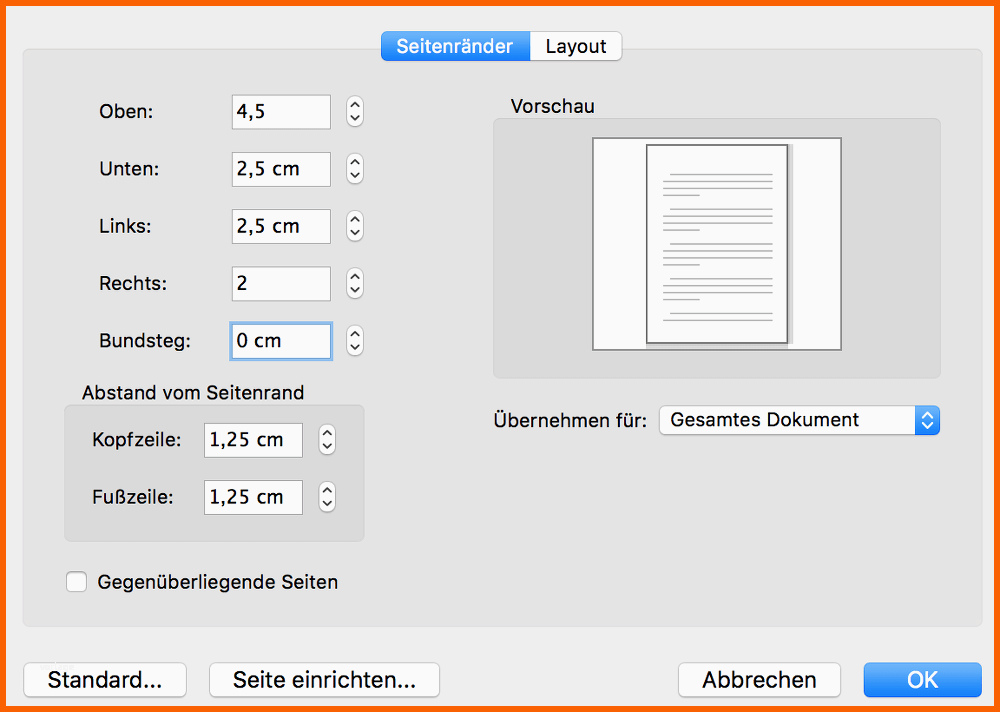Click the stepper for Links margin

tap(354, 226)
